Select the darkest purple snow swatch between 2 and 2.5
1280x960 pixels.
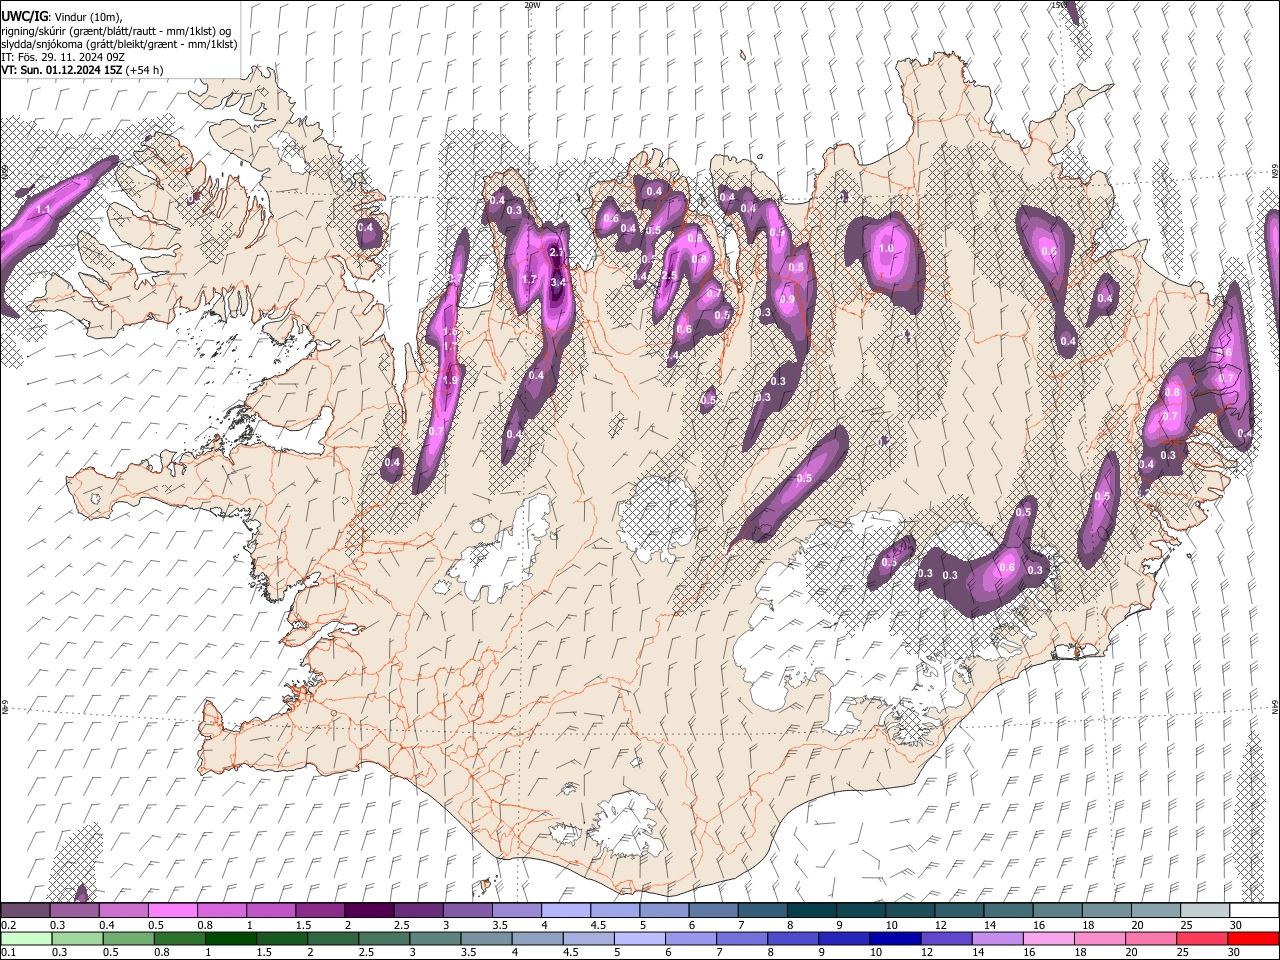(369, 911)
